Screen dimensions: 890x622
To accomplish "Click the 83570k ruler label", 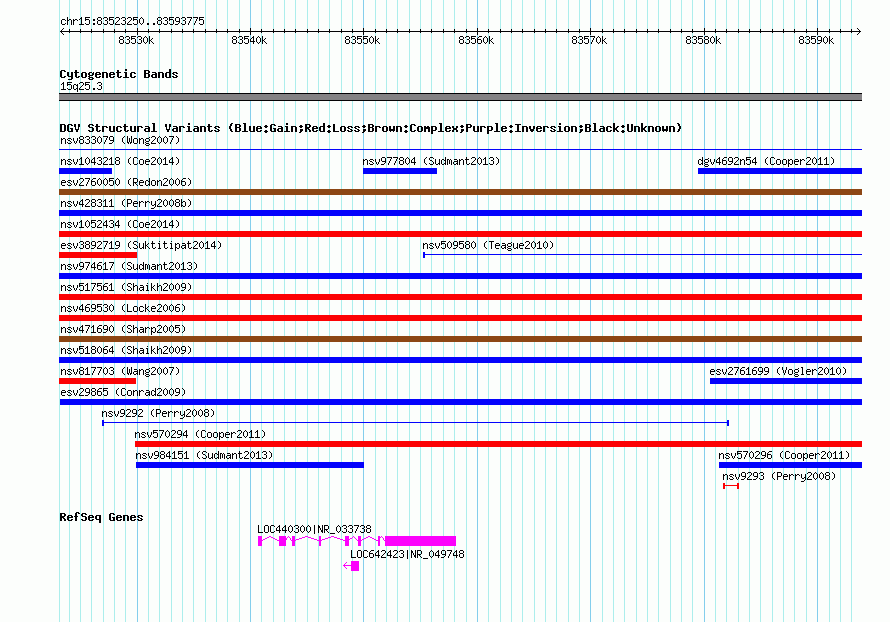I will pyautogui.click(x=589, y=40).
